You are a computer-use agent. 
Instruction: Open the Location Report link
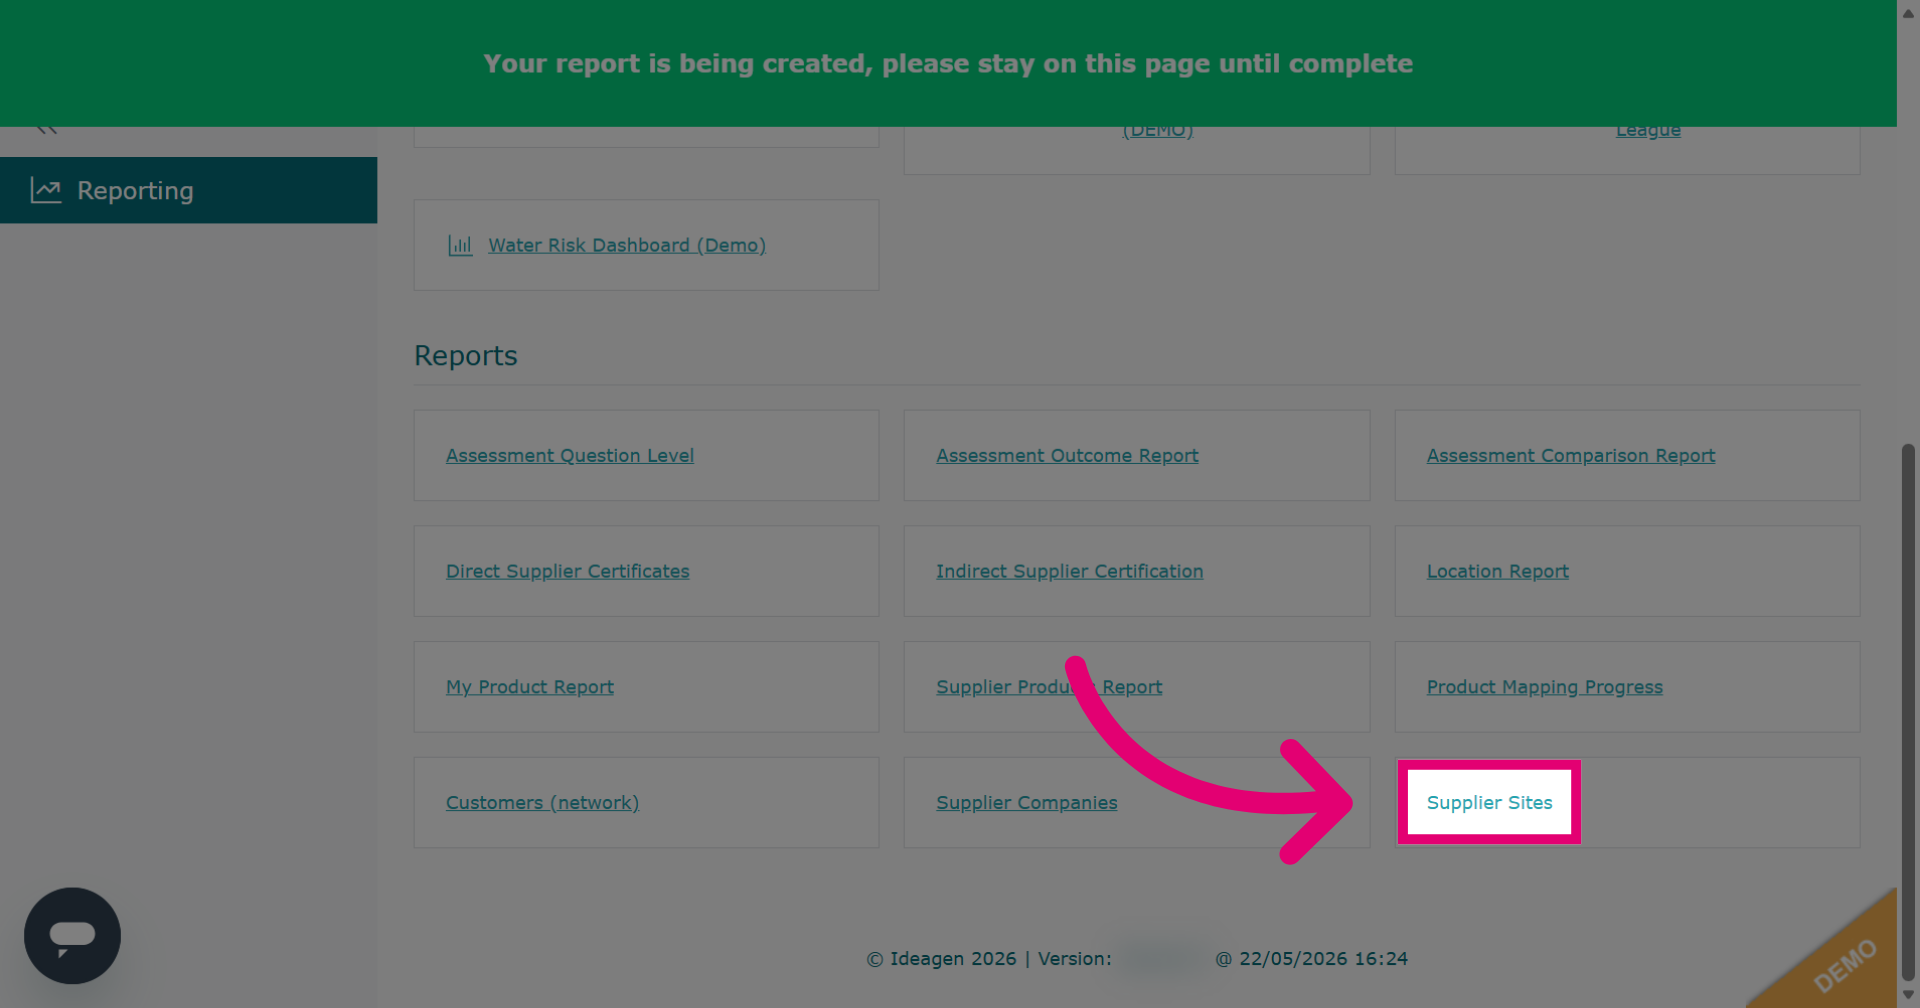pyautogui.click(x=1498, y=571)
